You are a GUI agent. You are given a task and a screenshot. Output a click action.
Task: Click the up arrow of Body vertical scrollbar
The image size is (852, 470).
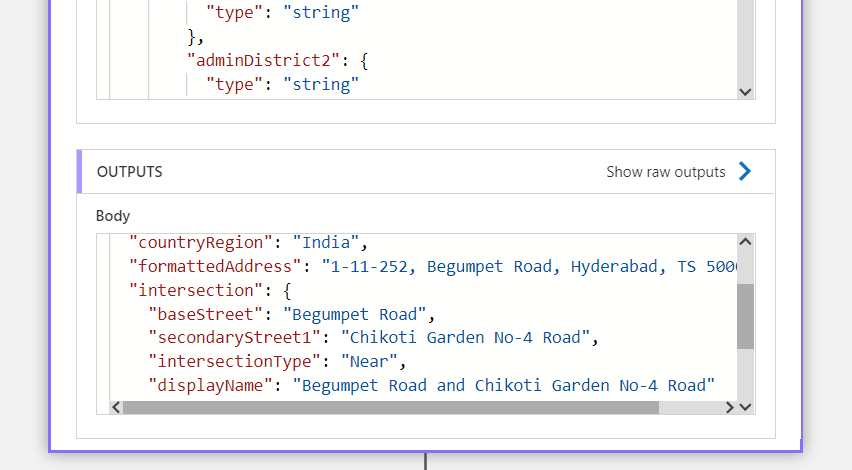745,243
